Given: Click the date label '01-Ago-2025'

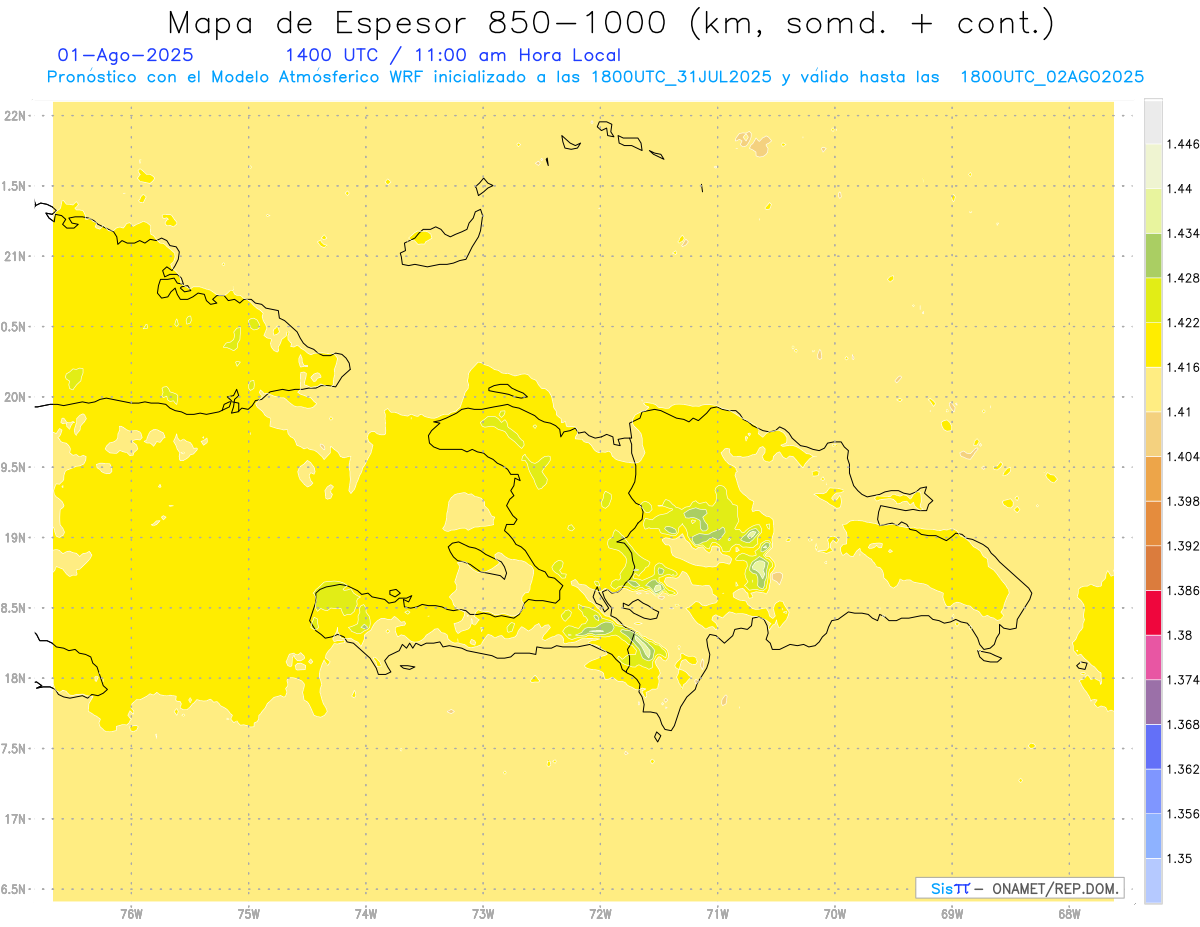Looking at the screenshot, I should pyautogui.click(x=126, y=56).
